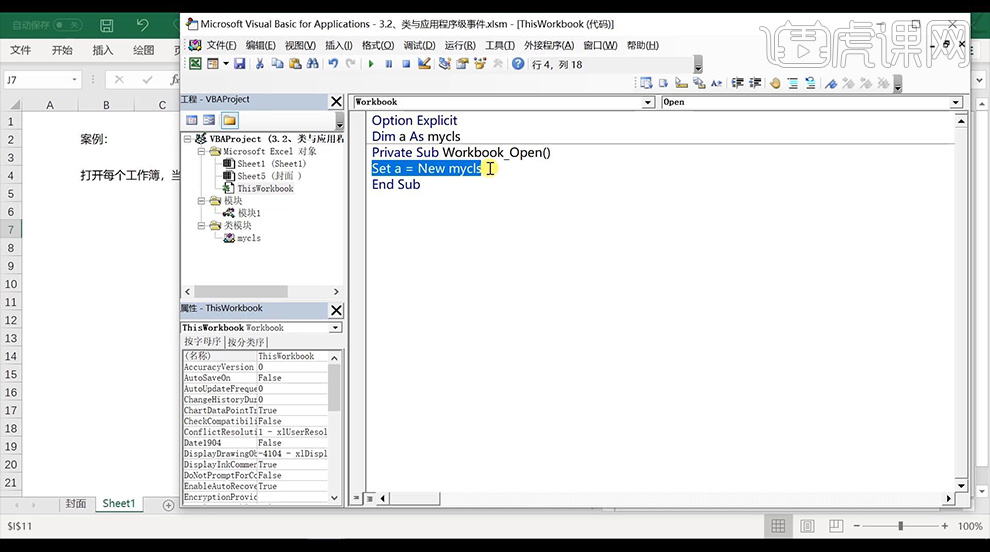
Task: Collapse the 类模块 folder node
Action: pyautogui.click(x=202, y=226)
